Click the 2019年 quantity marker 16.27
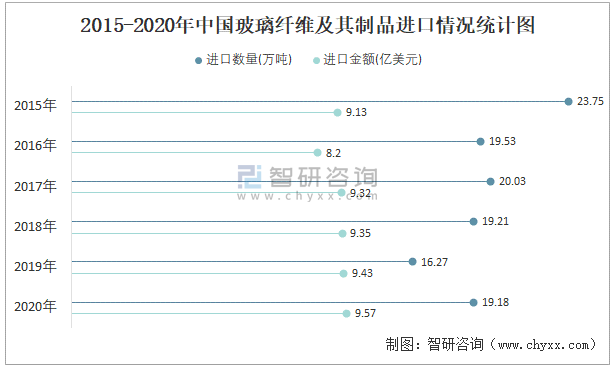The height and width of the screenshot is (368, 615). pyautogui.click(x=413, y=262)
